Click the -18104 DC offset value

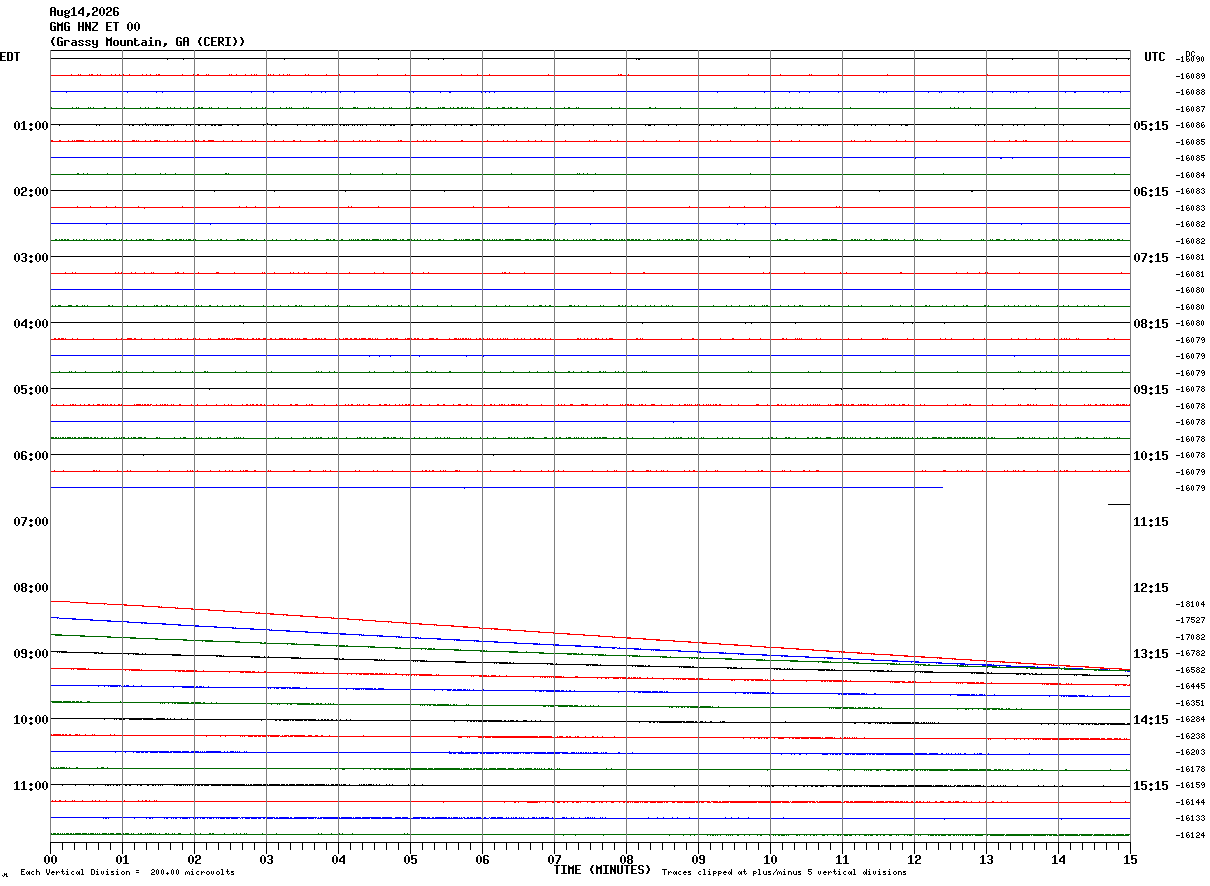(x=1191, y=604)
